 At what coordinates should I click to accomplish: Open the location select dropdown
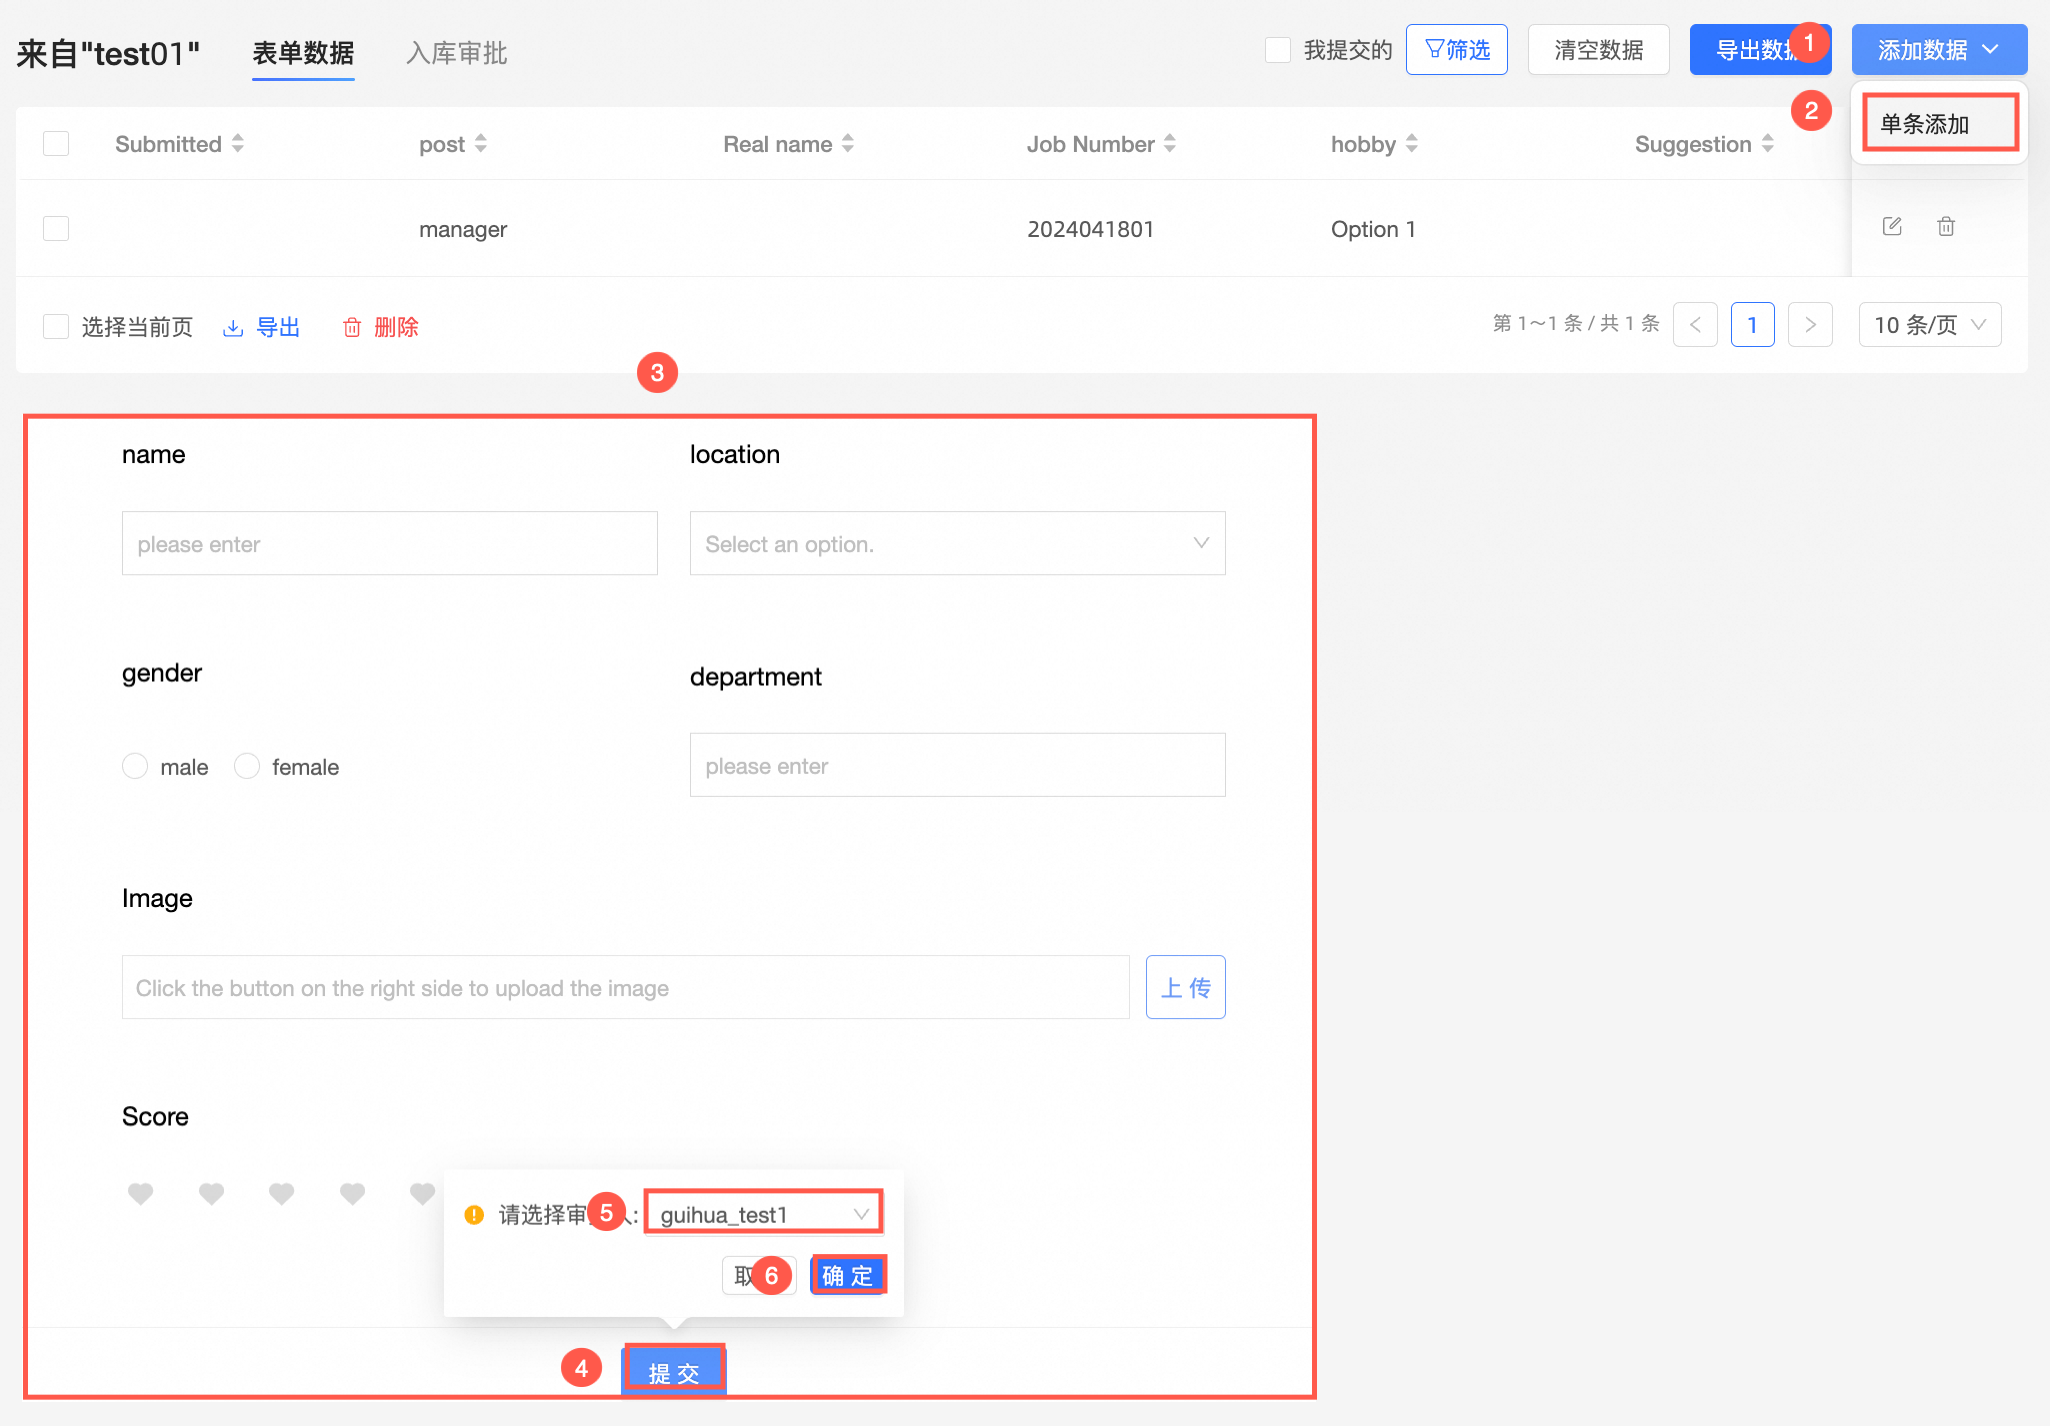point(957,543)
